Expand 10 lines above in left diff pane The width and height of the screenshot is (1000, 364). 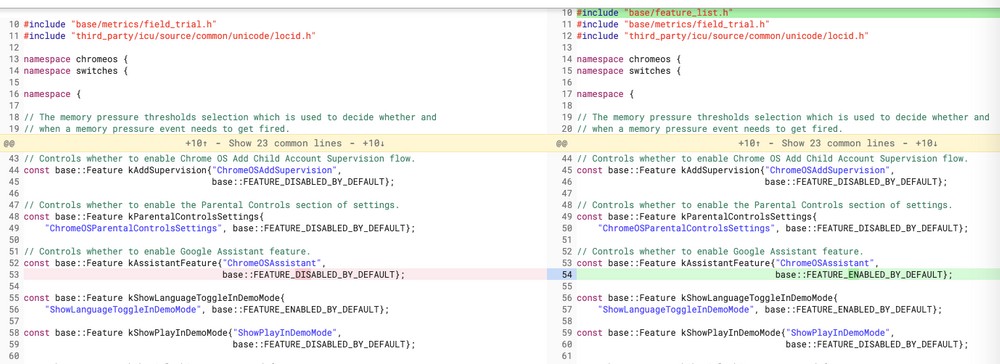195,143
